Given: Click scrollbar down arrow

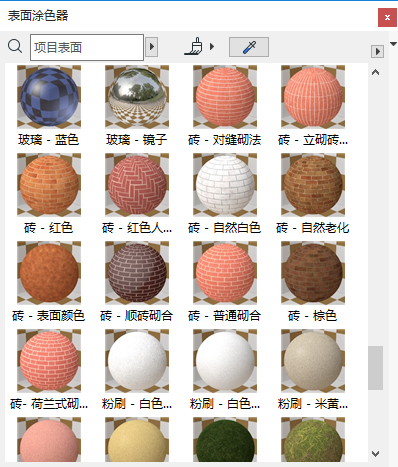Looking at the screenshot, I should (x=376, y=454).
